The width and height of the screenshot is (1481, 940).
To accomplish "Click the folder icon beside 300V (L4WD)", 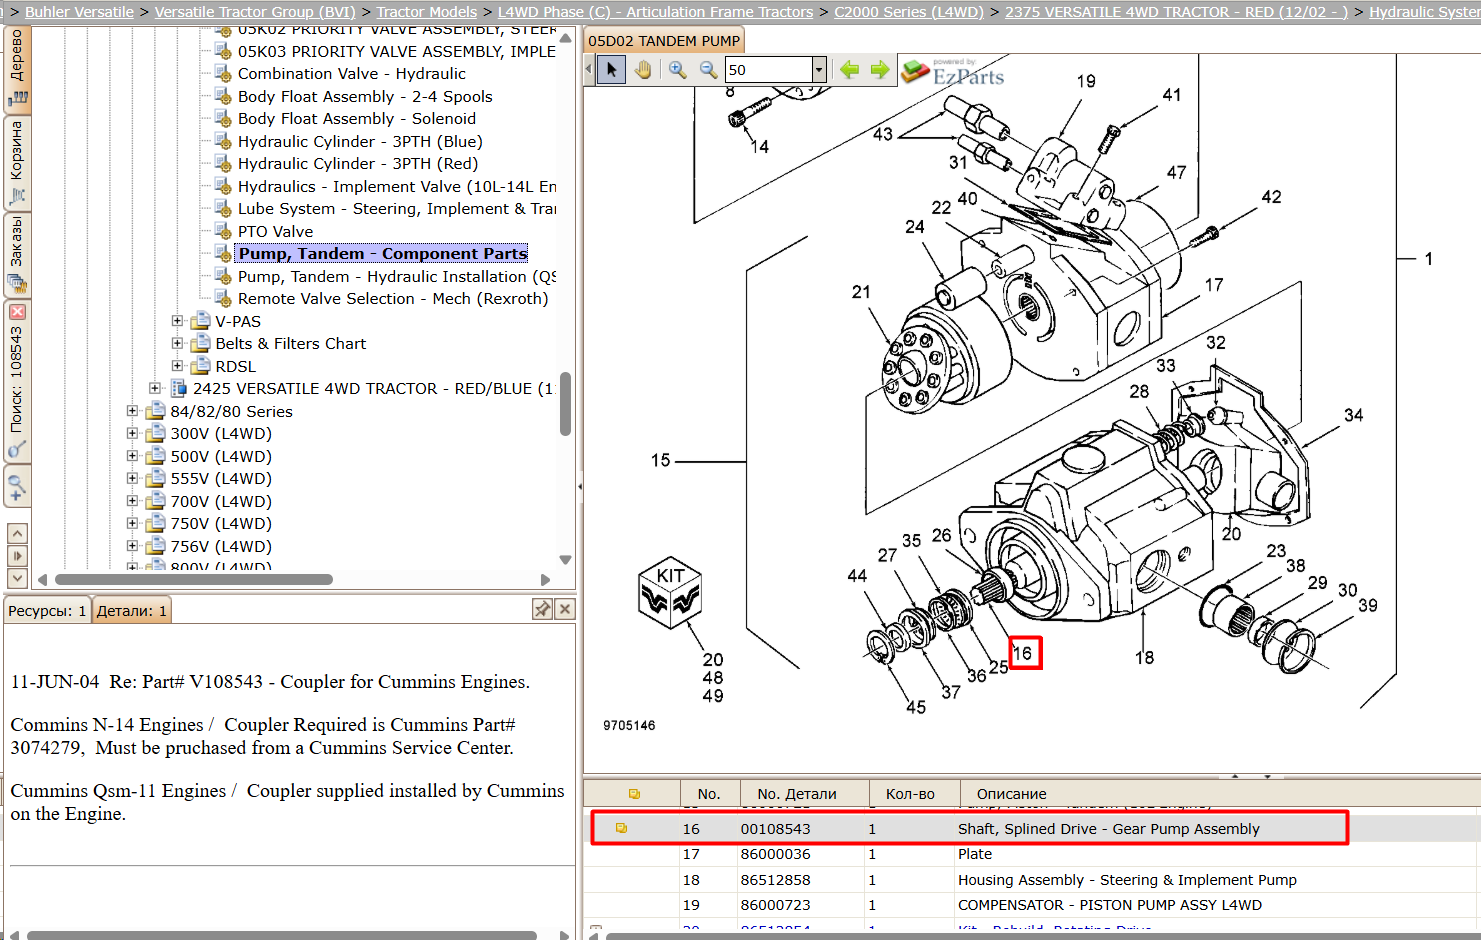I will click(156, 434).
